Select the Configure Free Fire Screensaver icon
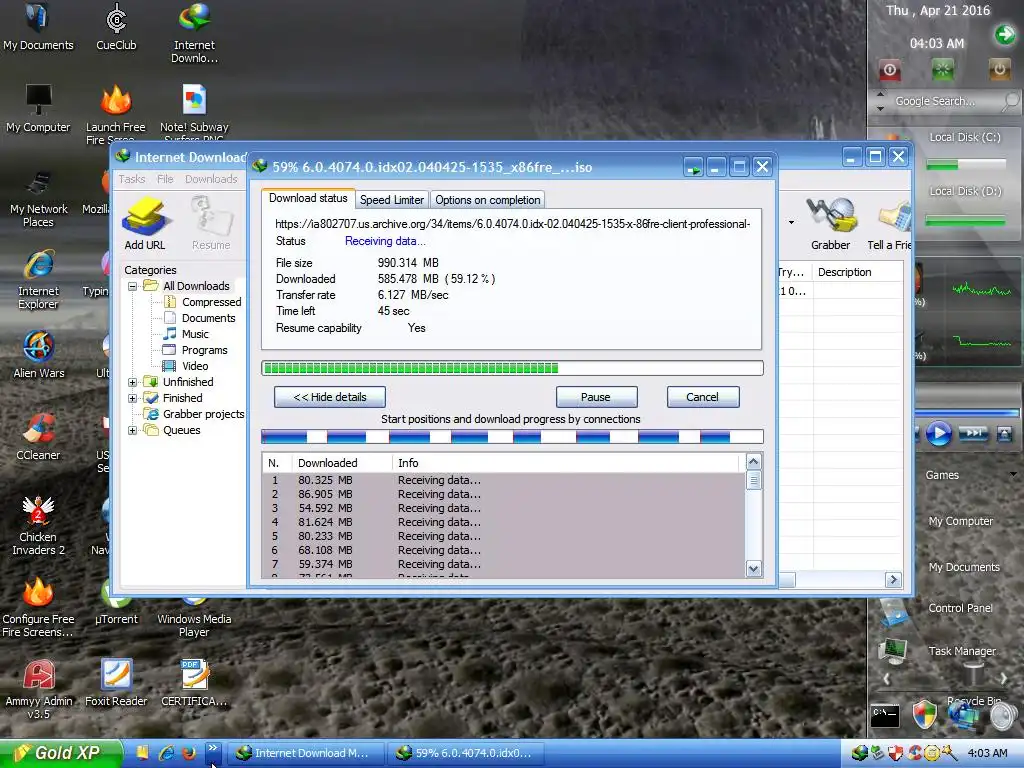Screen dimensions: 1024x768 tap(38, 607)
